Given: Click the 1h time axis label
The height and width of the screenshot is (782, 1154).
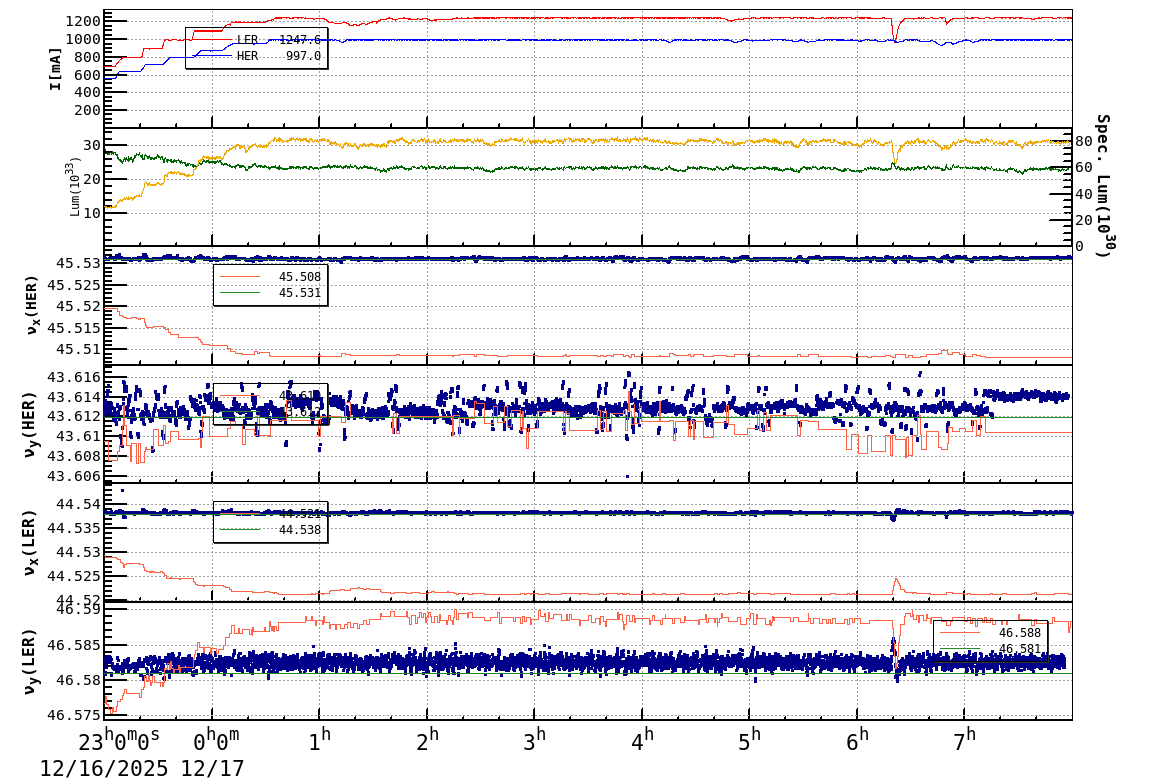Looking at the screenshot, I should 319,740.
